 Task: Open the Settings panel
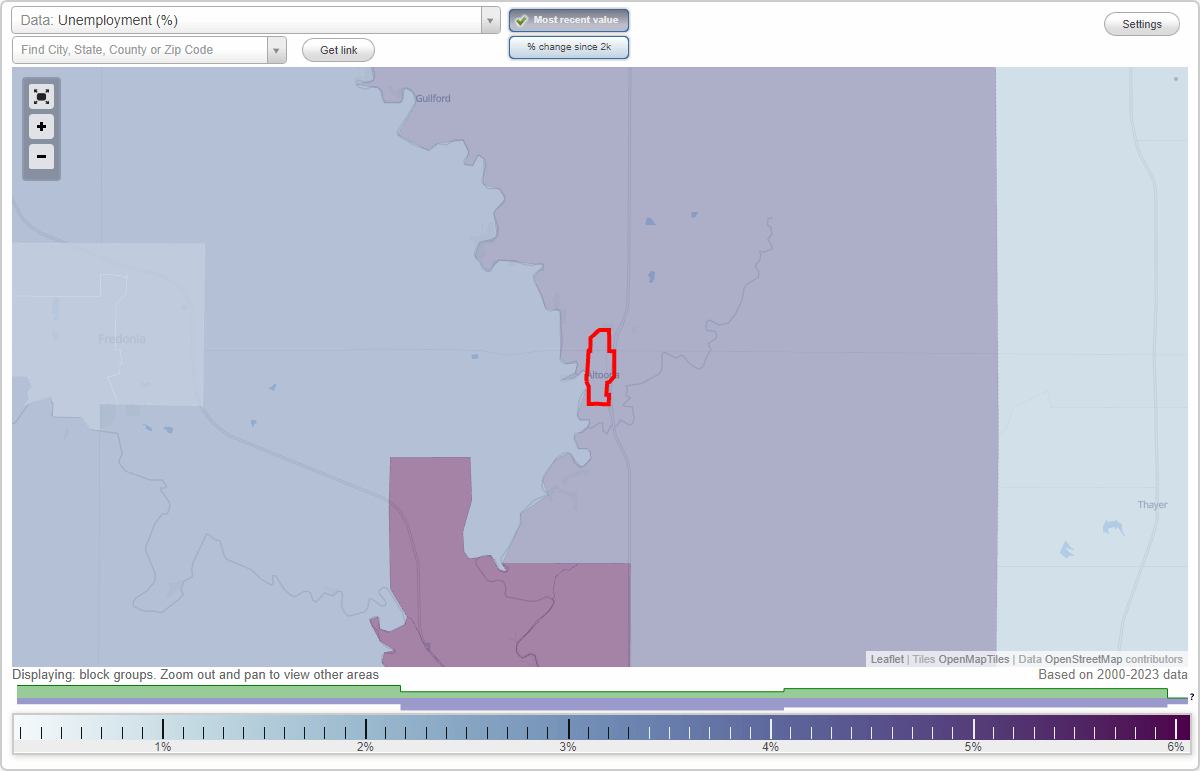[1141, 23]
